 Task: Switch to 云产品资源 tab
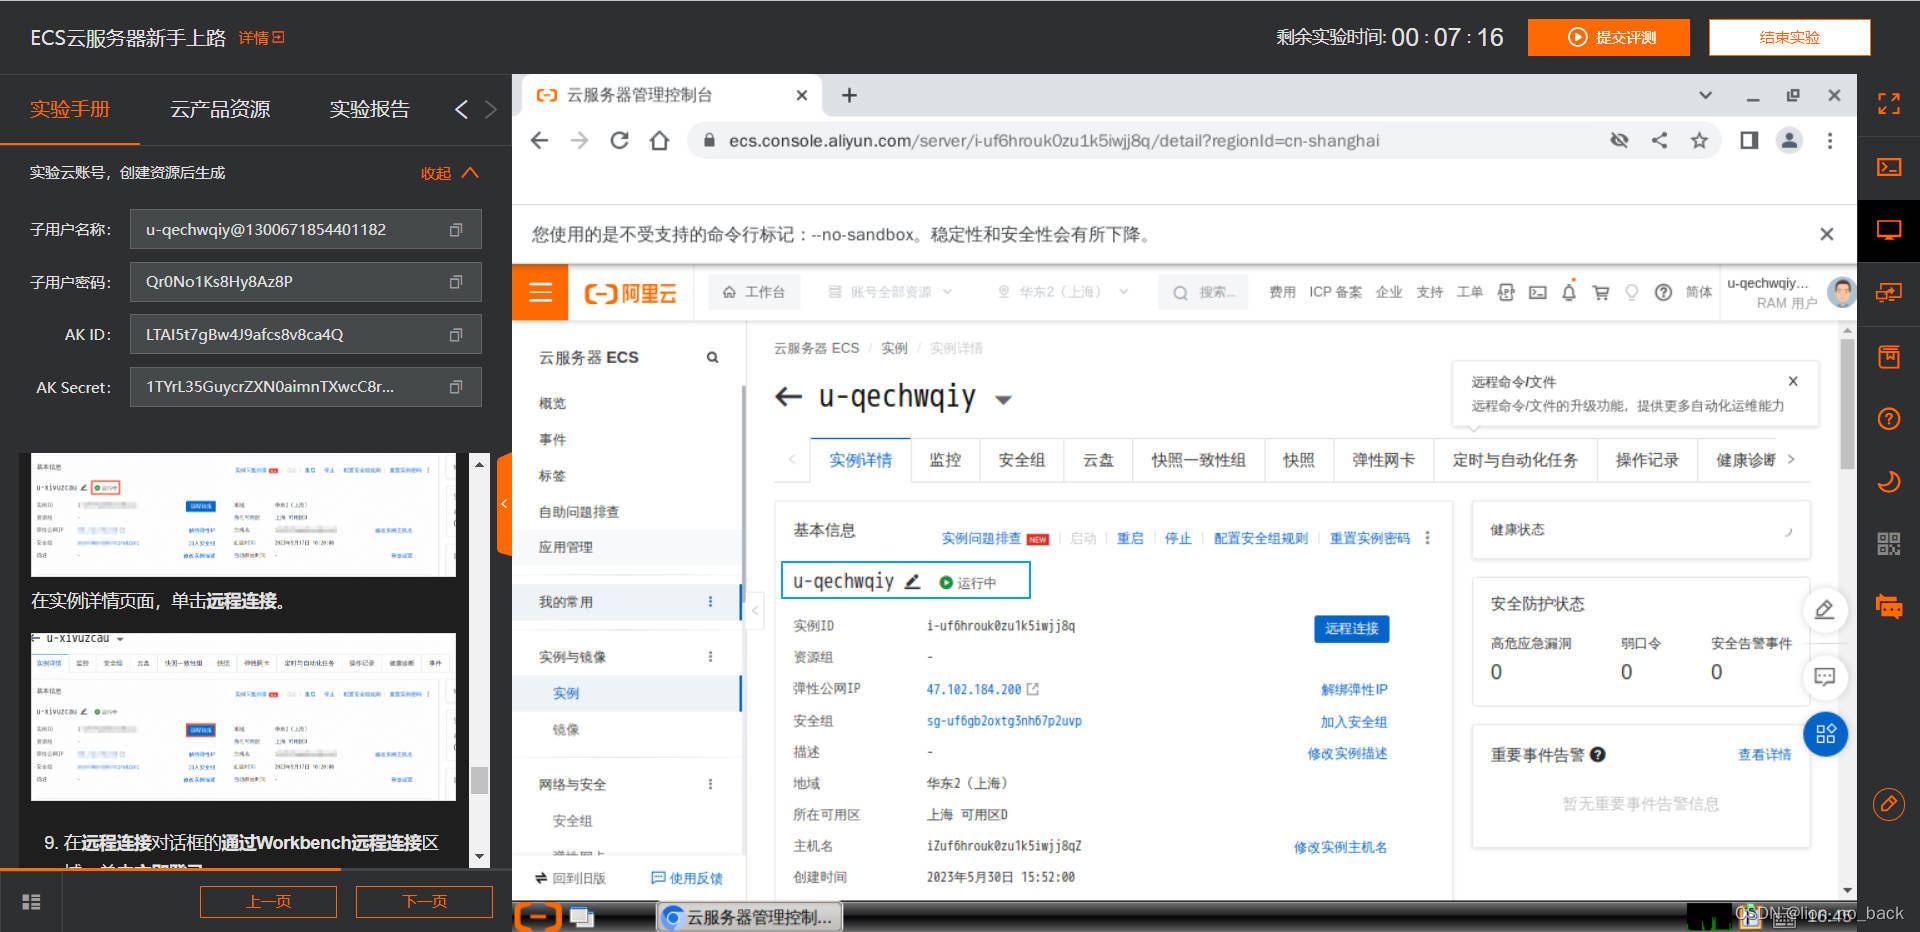(x=220, y=109)
